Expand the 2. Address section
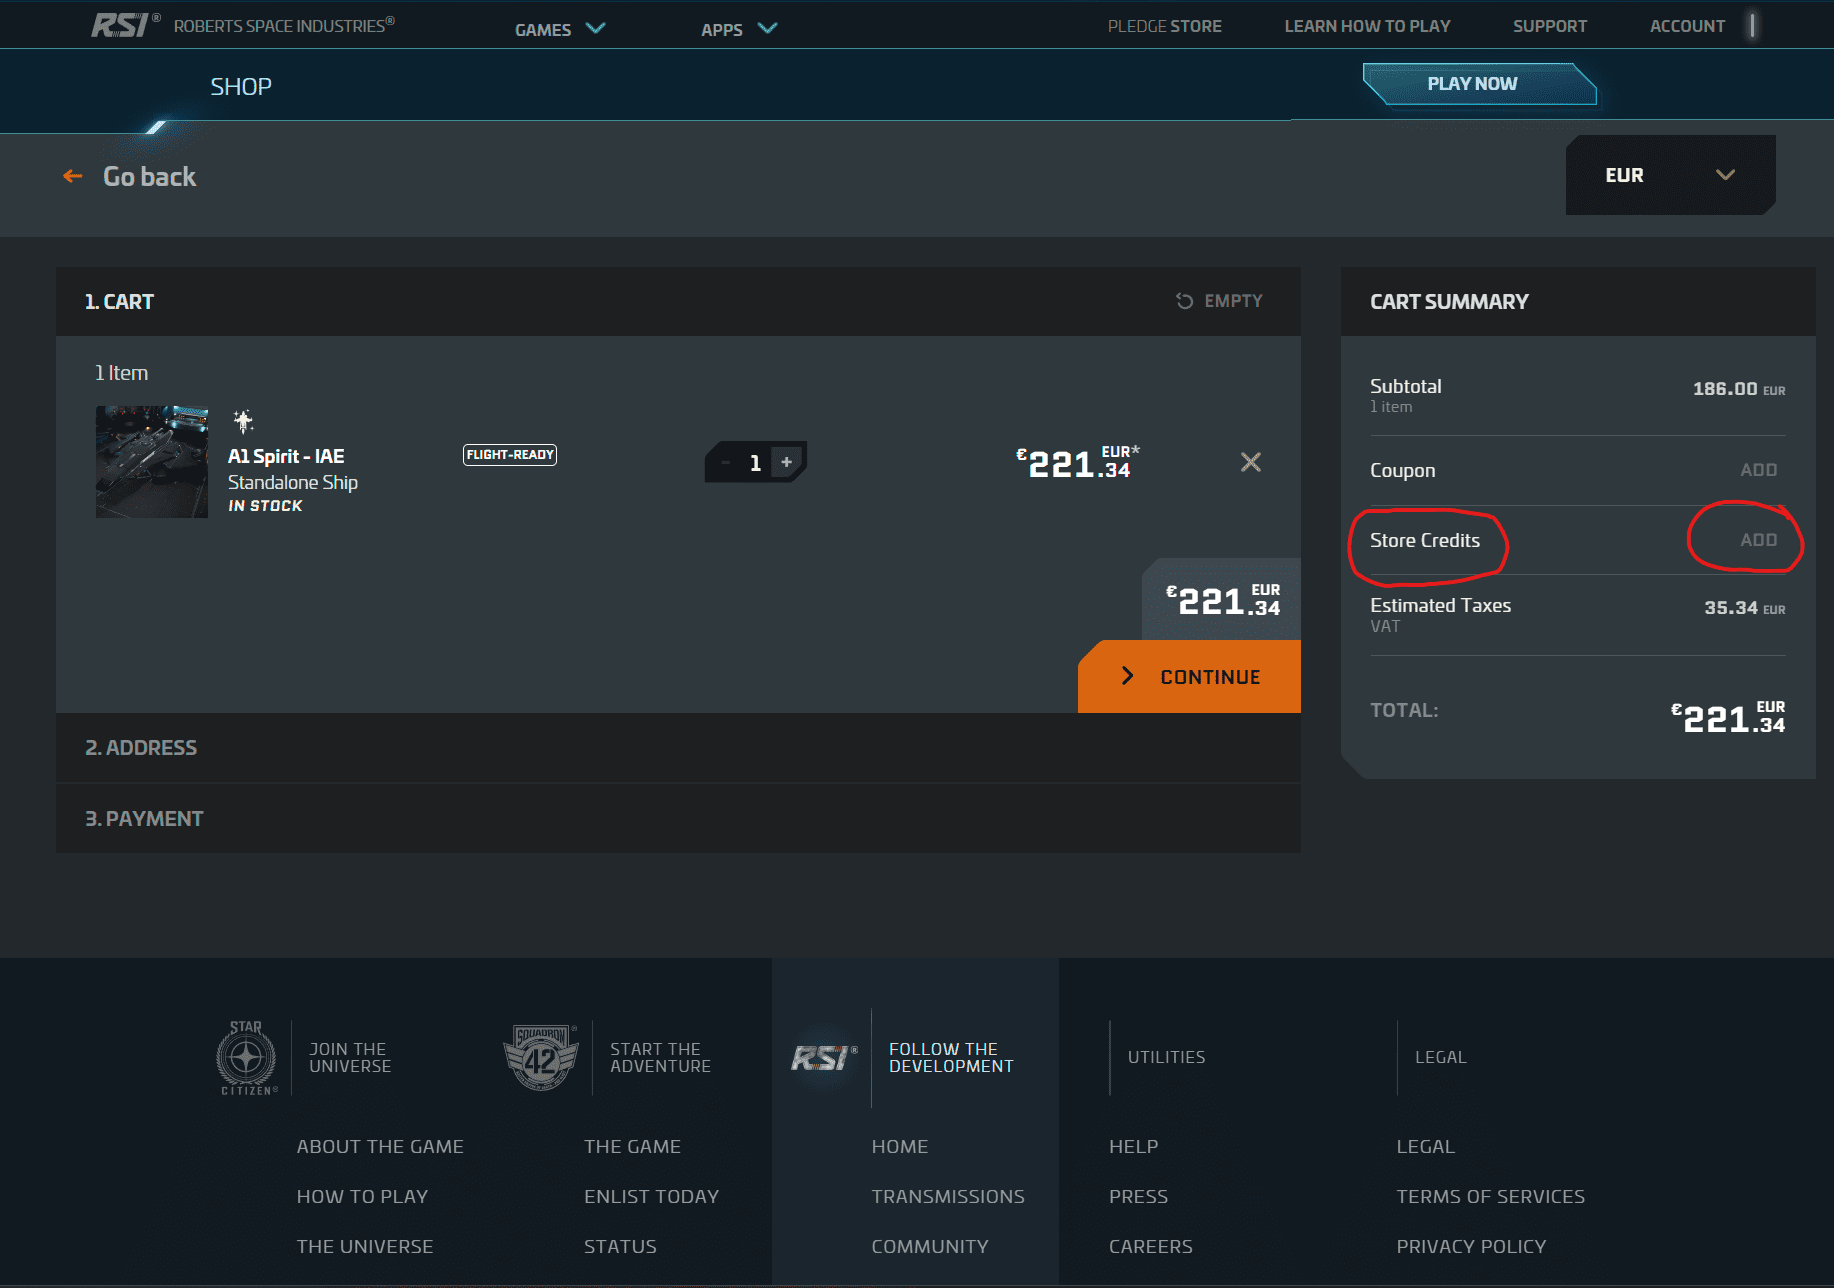The height and width of the screenshot is (1288, 1834). coord(678,748)
